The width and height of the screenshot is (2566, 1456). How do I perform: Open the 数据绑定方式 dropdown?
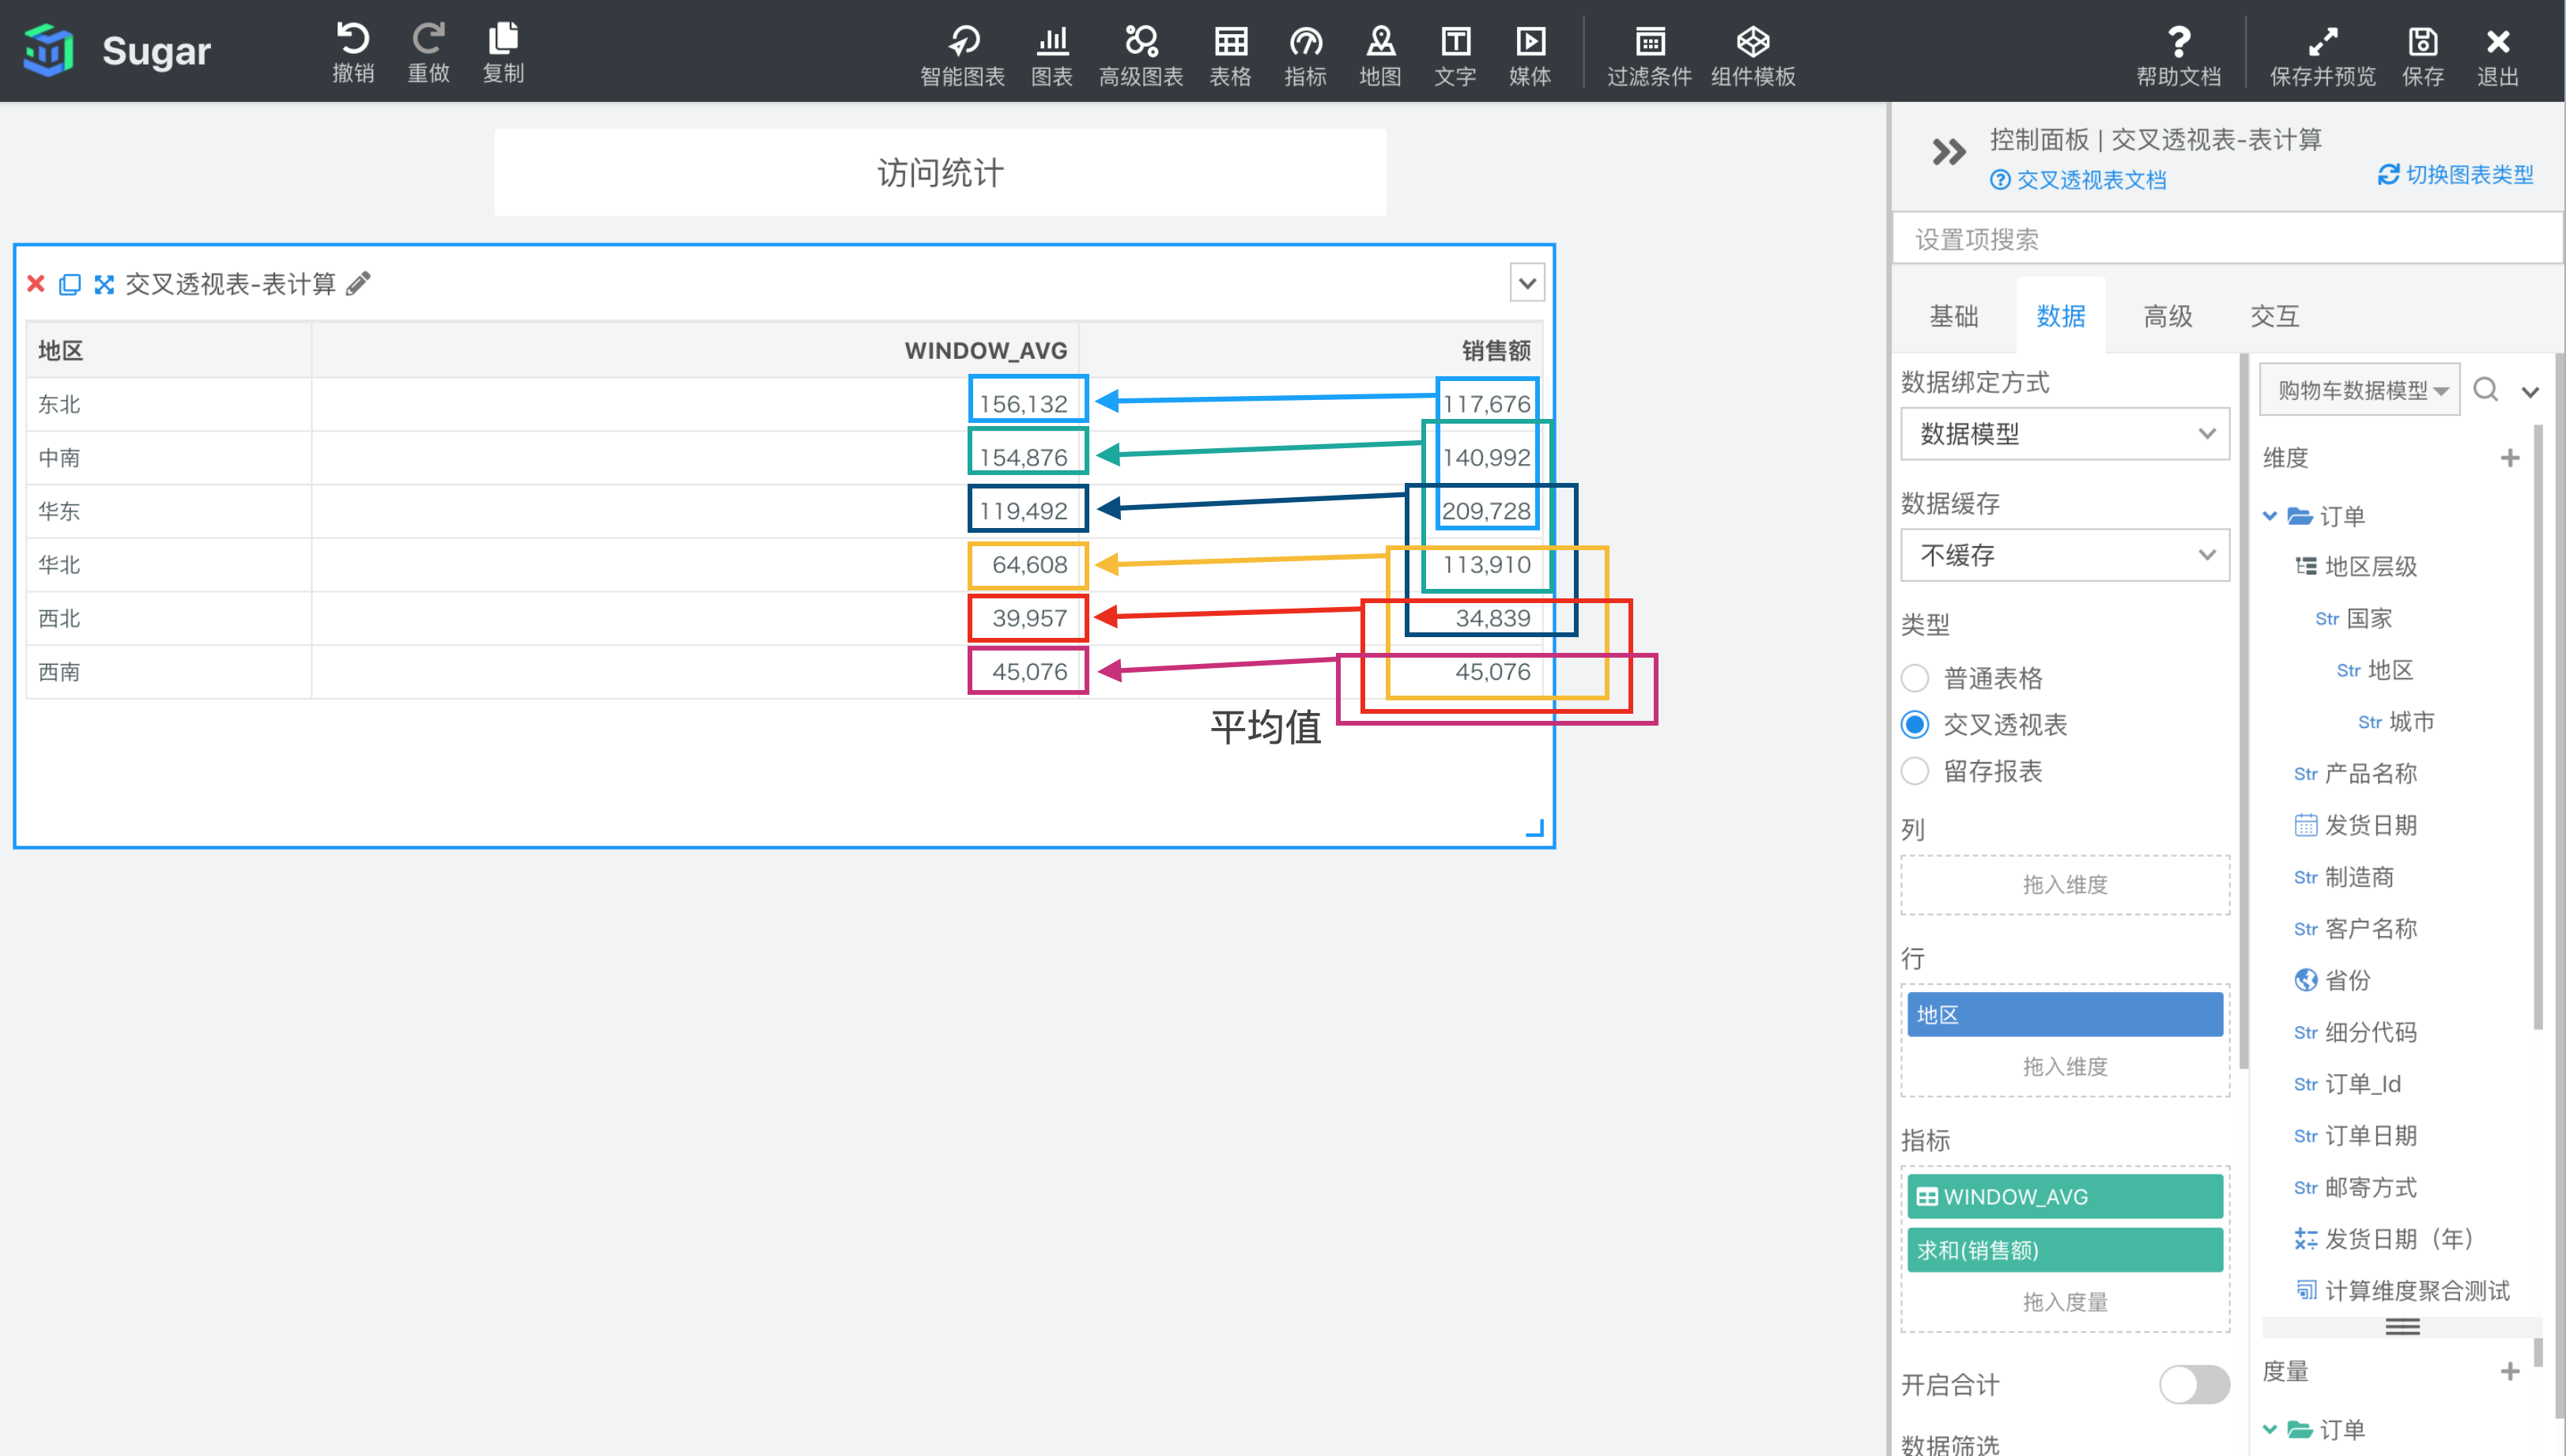point(2065,433)
